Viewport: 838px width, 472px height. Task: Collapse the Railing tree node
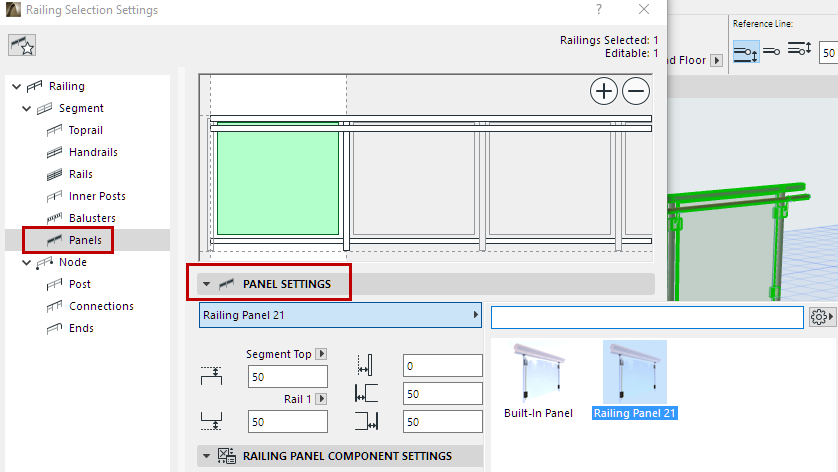click(x=17, y=86)
